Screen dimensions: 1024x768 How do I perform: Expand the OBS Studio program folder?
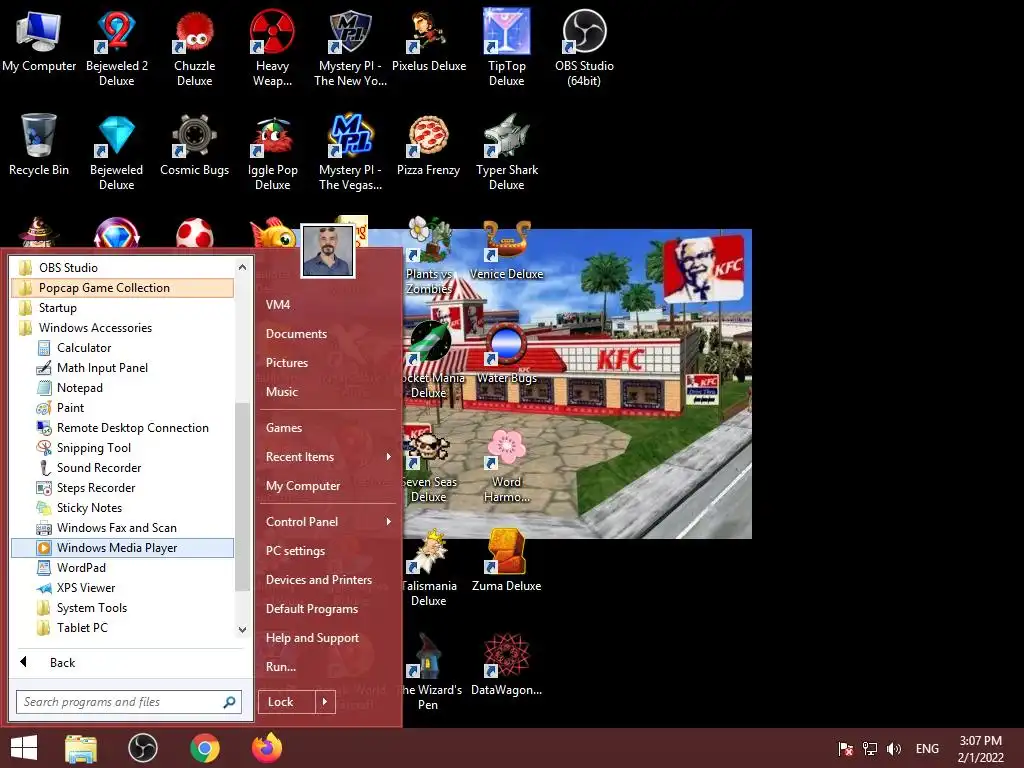point(122,268)
